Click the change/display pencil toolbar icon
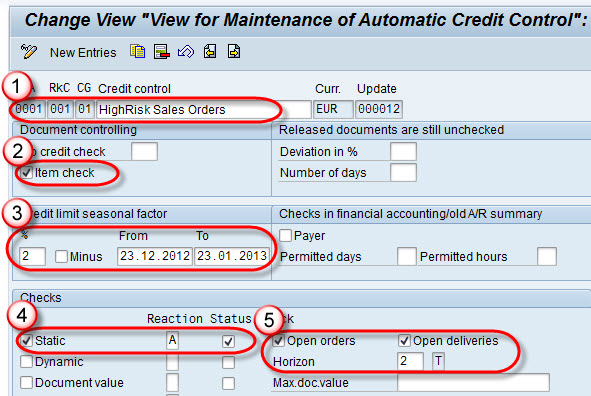This screenshot has width=591, height=396. pos(29,52)
